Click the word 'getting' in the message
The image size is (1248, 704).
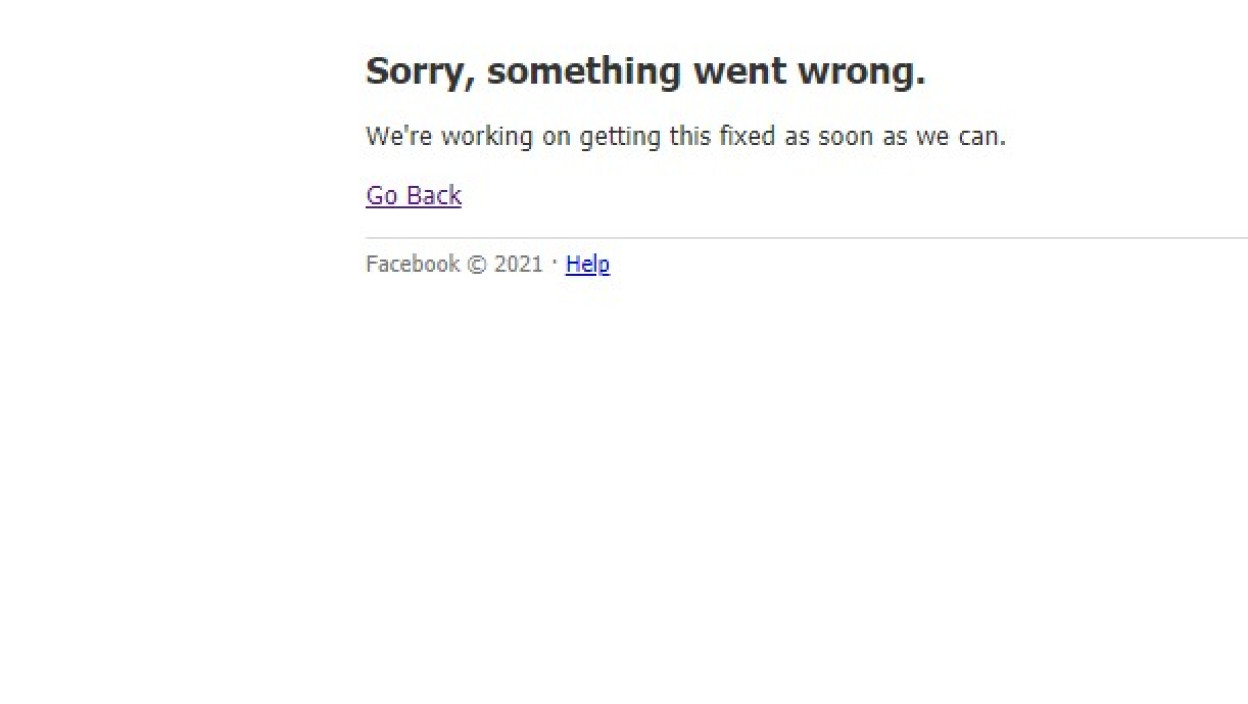pos(620,138)
